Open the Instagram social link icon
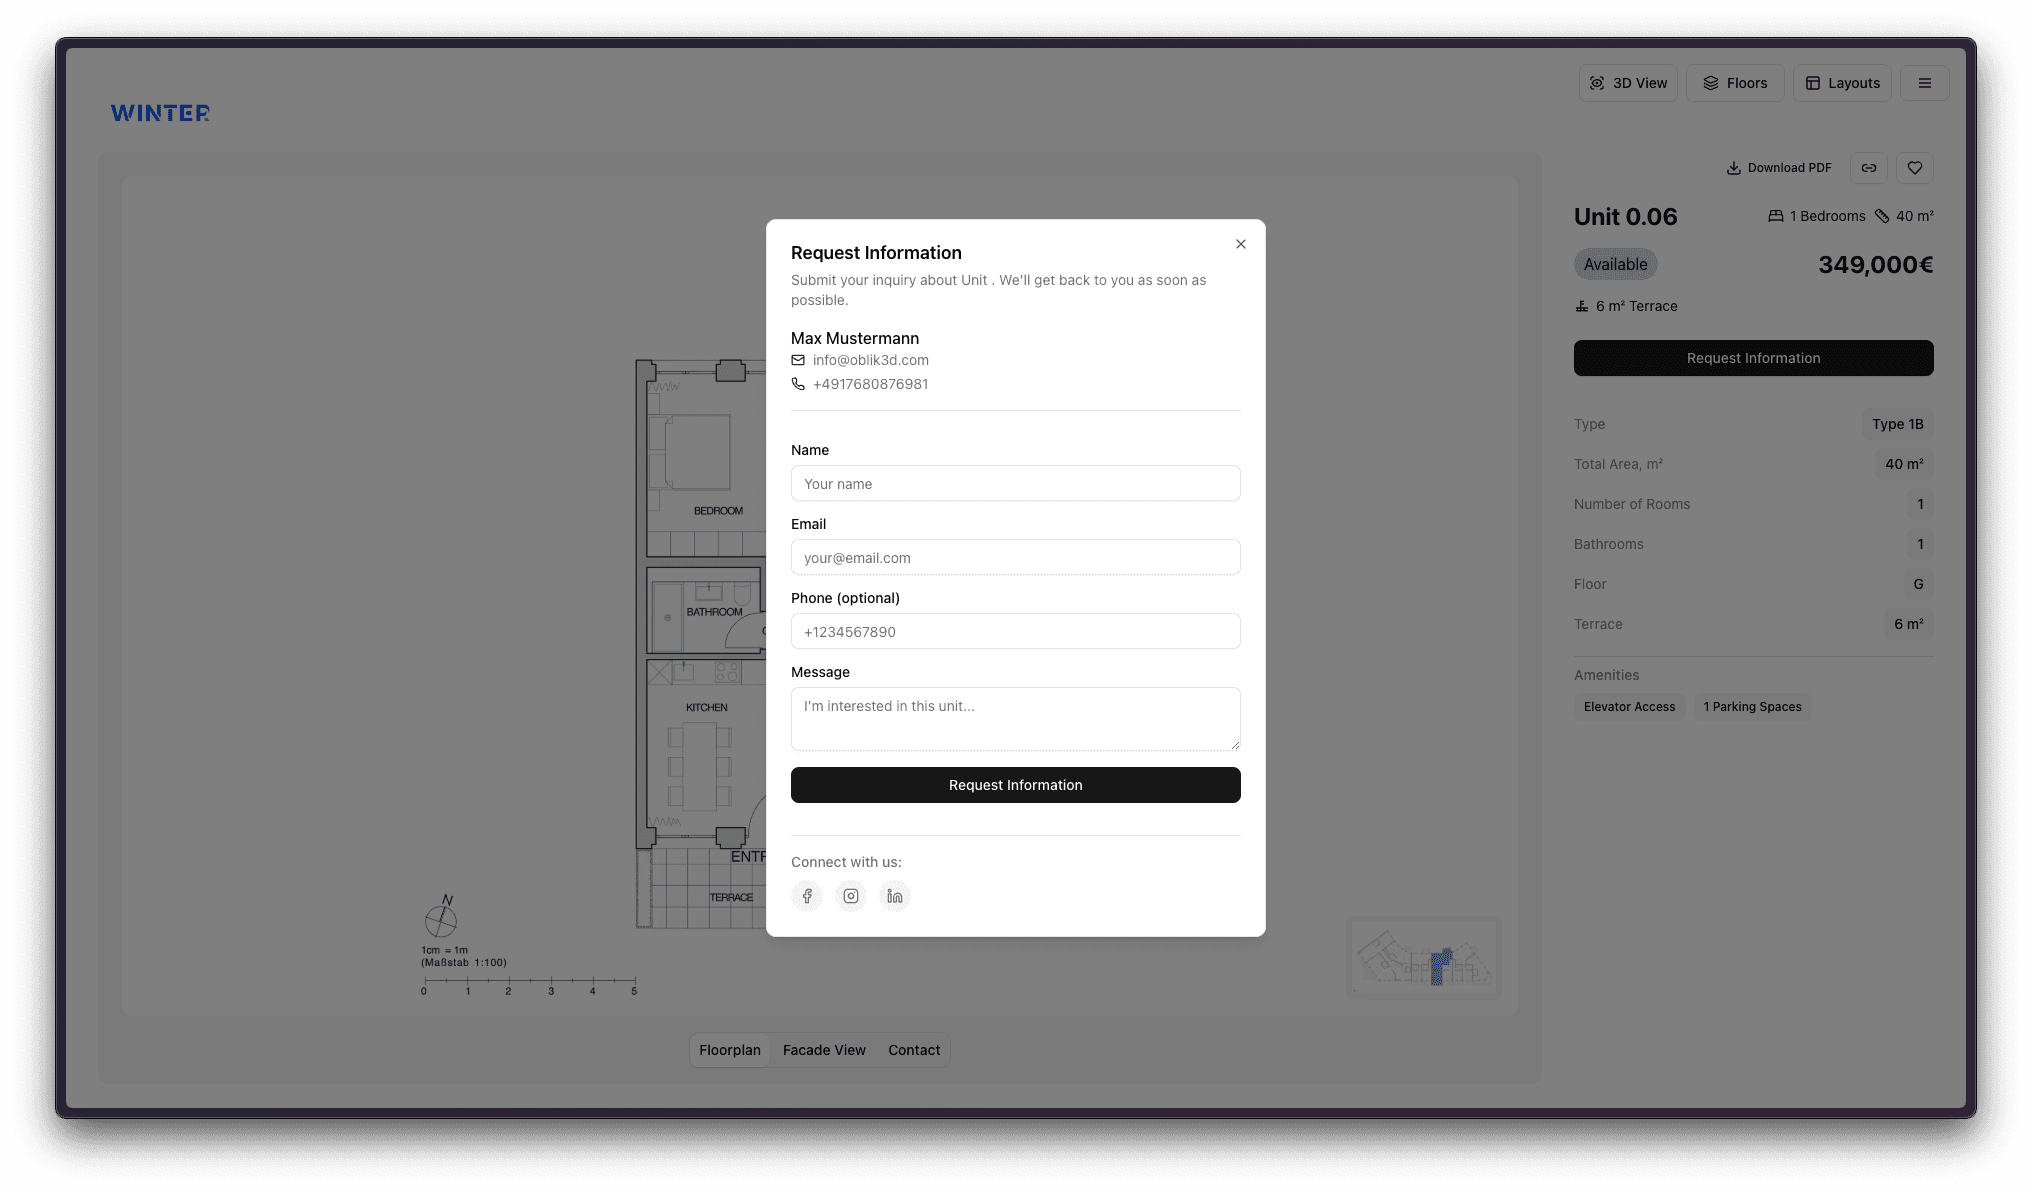2032x1192 pixels. pos(851,896)
